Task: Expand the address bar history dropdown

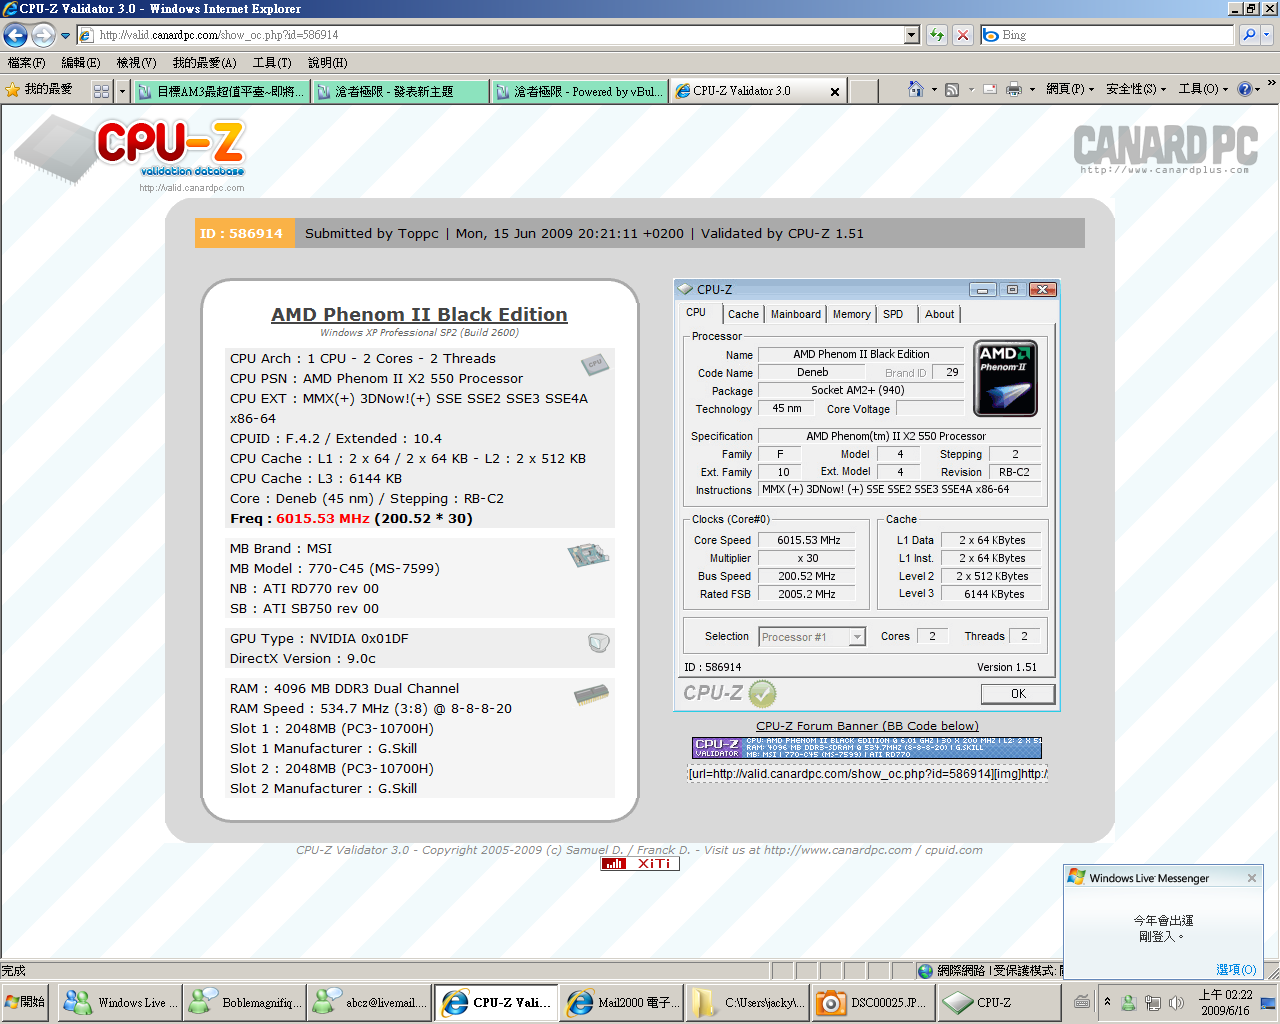Action: click(x=911, y=35)
